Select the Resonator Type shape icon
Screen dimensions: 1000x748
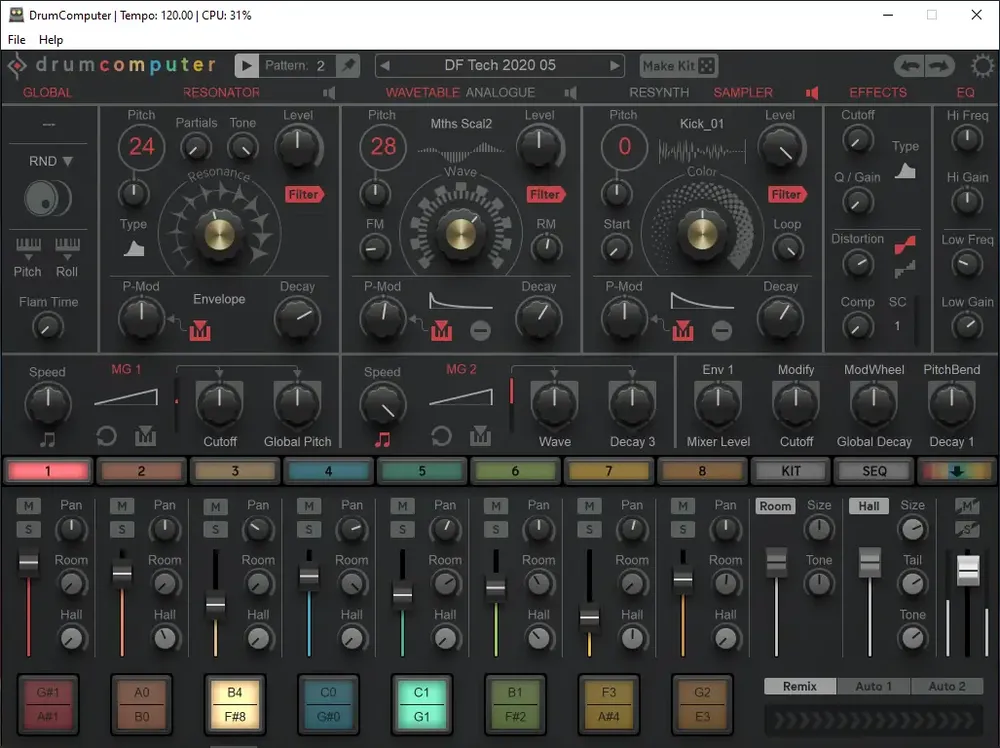(134, 248)
